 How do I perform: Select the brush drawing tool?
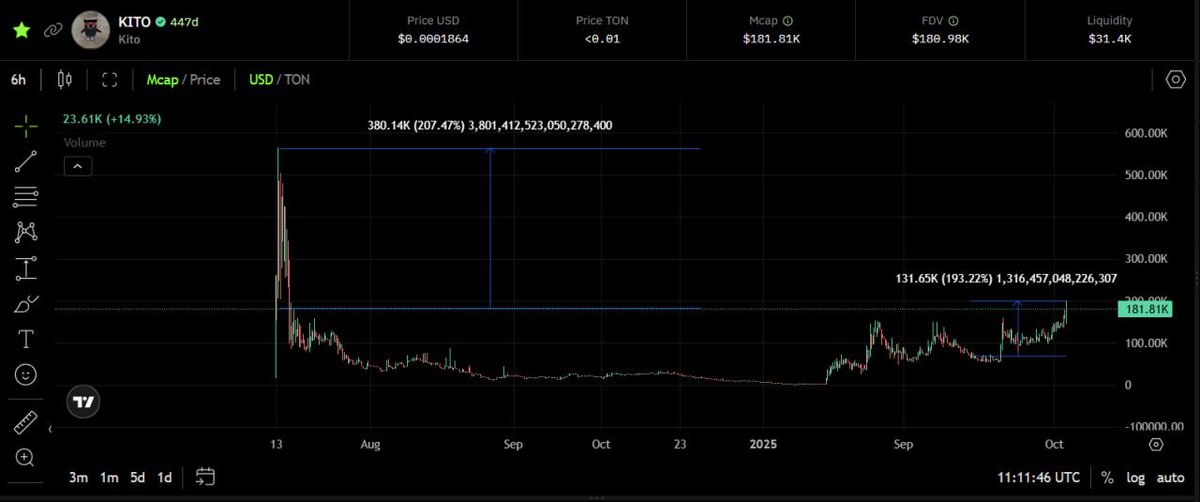[26, 303]
